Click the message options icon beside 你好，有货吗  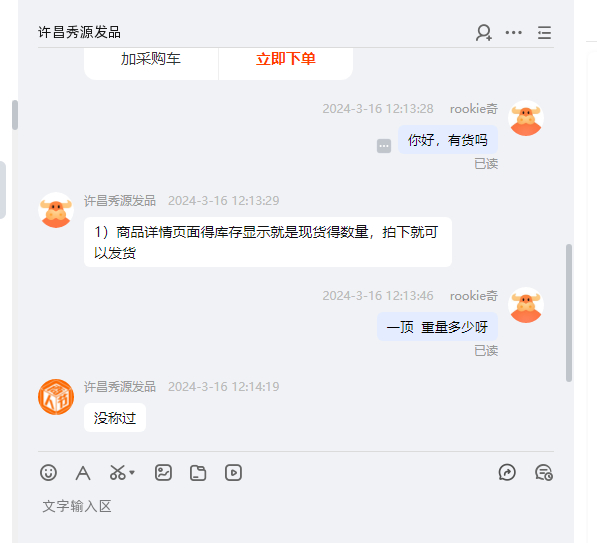point(384,146)
